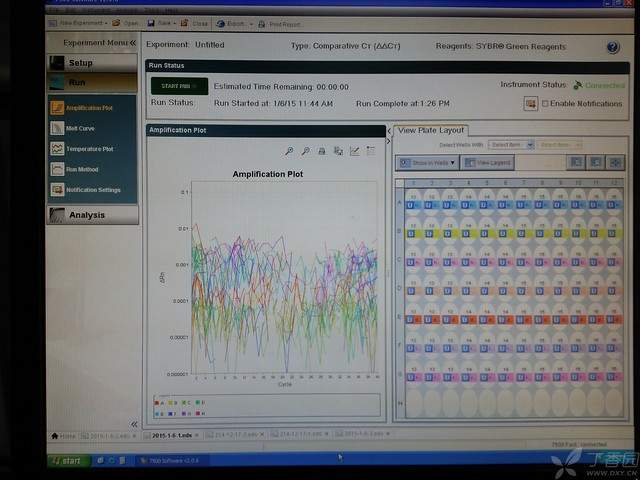Click the blue F legend swatch

point(171,414)
